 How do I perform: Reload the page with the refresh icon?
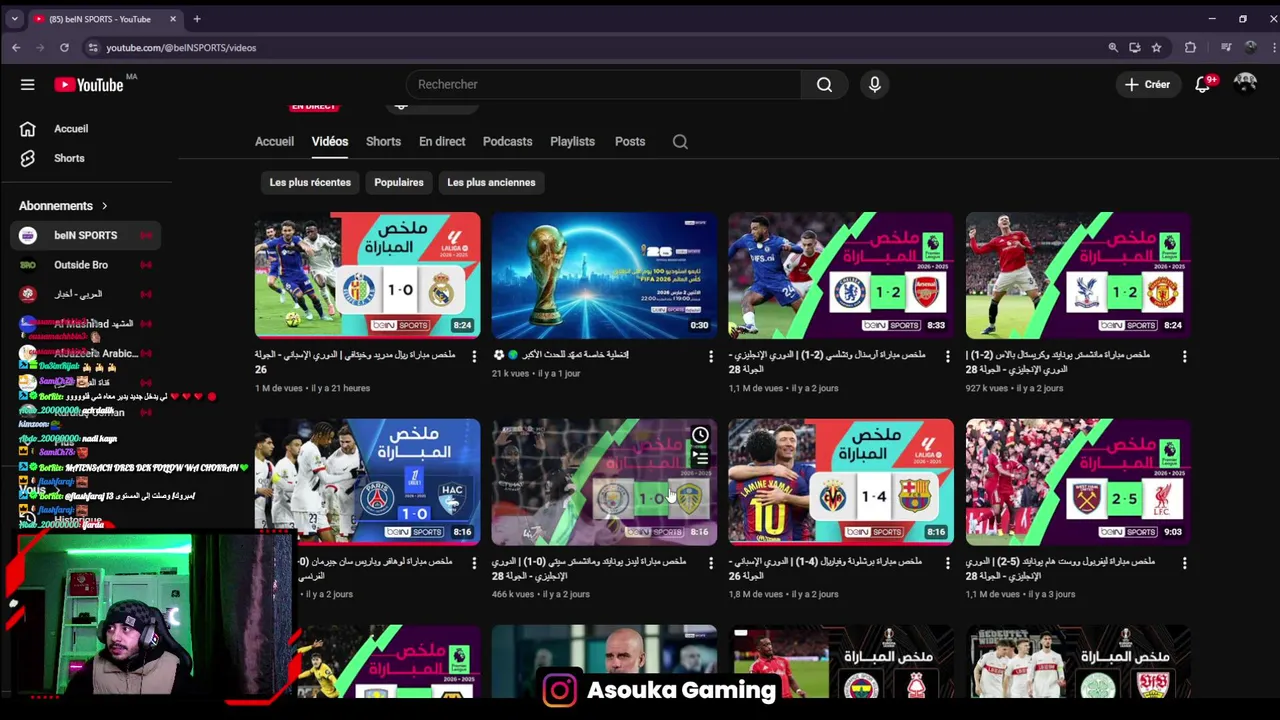click(64, 47)
